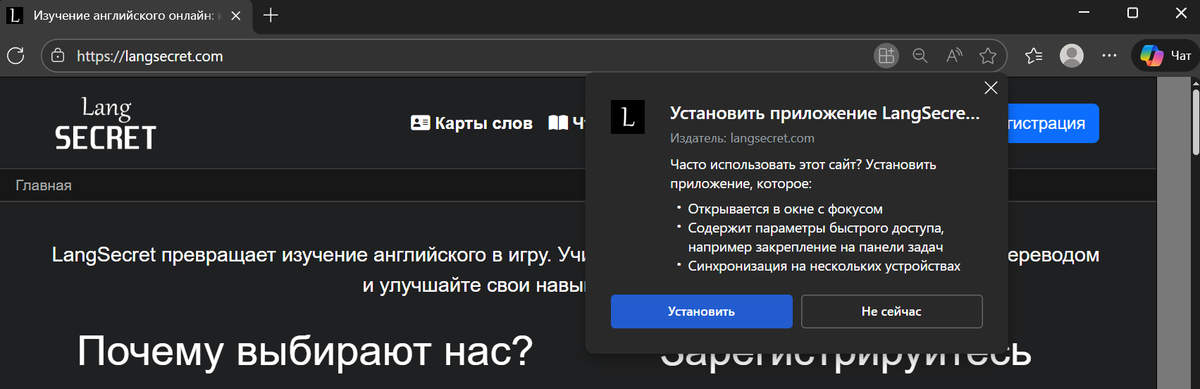
Task: Reload the page with refresh icon
Action: click(17, 56)
